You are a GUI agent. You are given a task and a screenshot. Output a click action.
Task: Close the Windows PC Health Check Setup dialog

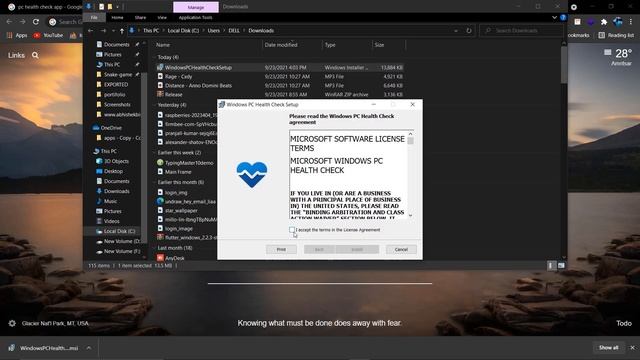(413, 104)
